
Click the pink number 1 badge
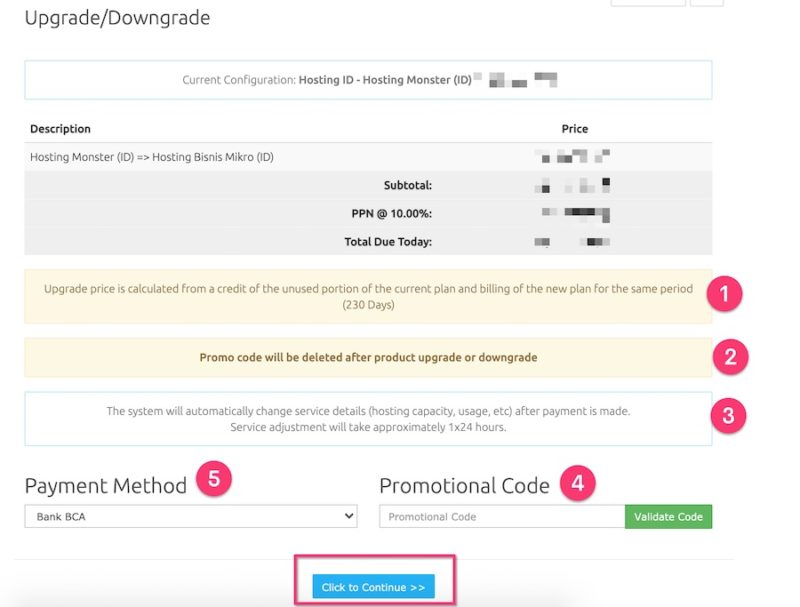(x=724, y=294)
